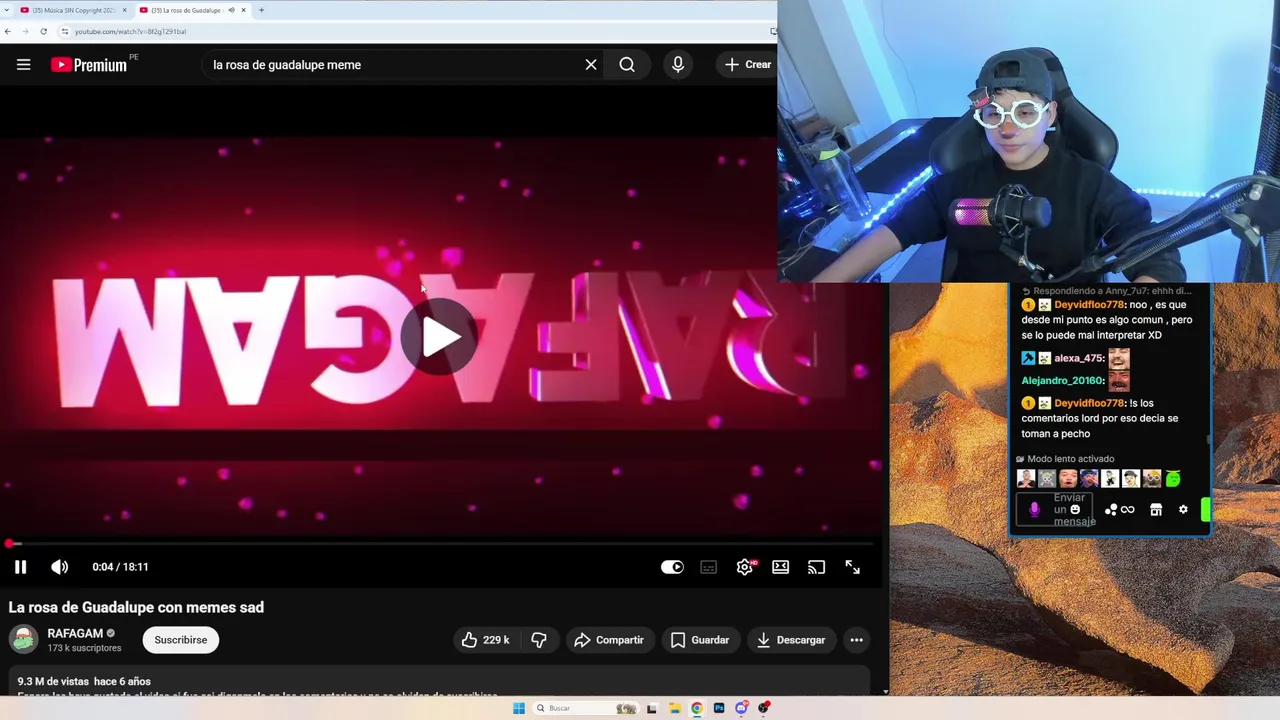Send the chat message with the green button
The image size is (1280, 720).
point(1205,510)
